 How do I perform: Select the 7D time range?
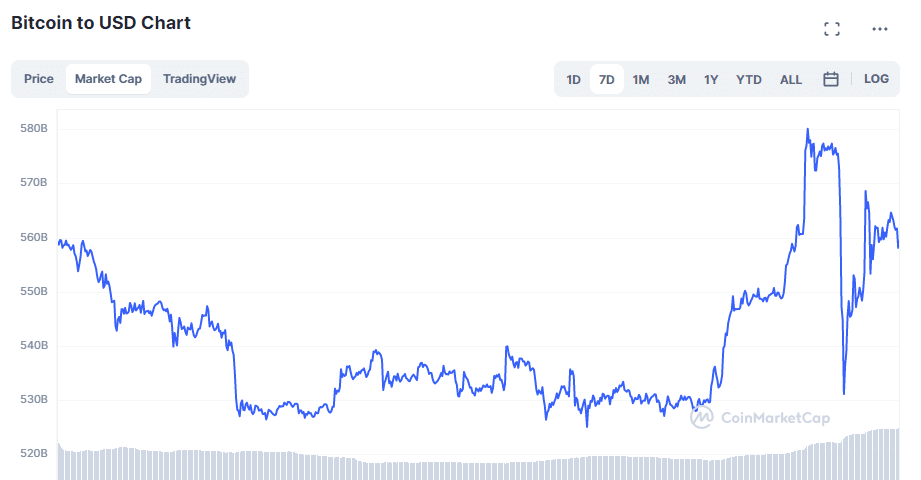pyautogui.click(x=607, y=79)
